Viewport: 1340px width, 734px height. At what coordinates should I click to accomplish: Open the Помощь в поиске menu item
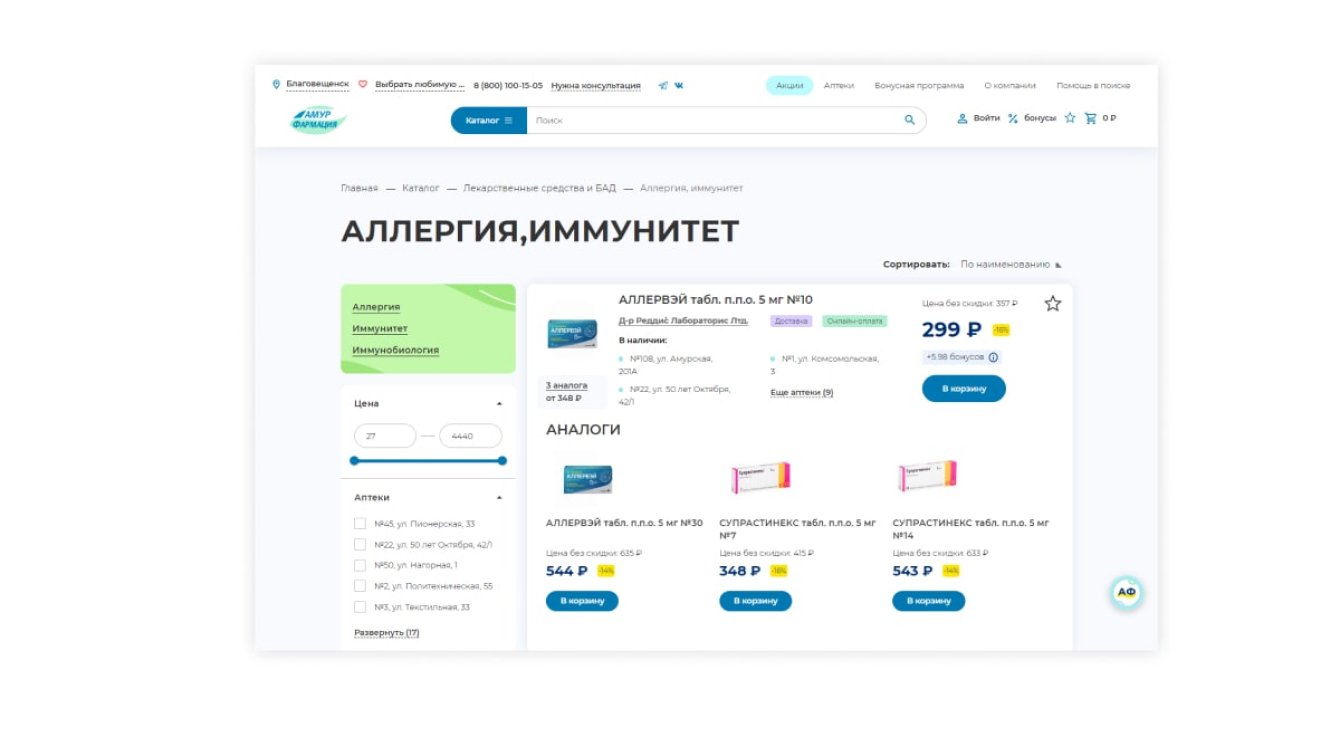pyautogui.click(x=1094, y=86)
